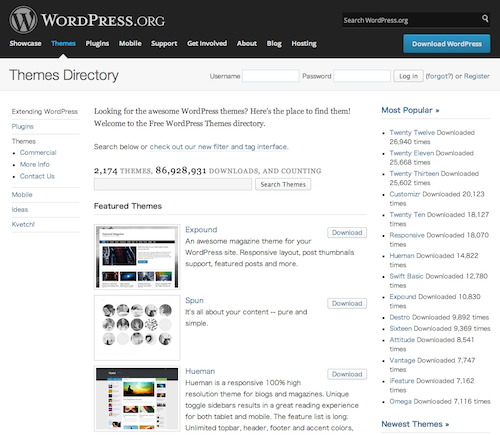Viewport: 500px width, 435px height.
Task: Click the Search Themes button
Action: click(x=283, y=184)
